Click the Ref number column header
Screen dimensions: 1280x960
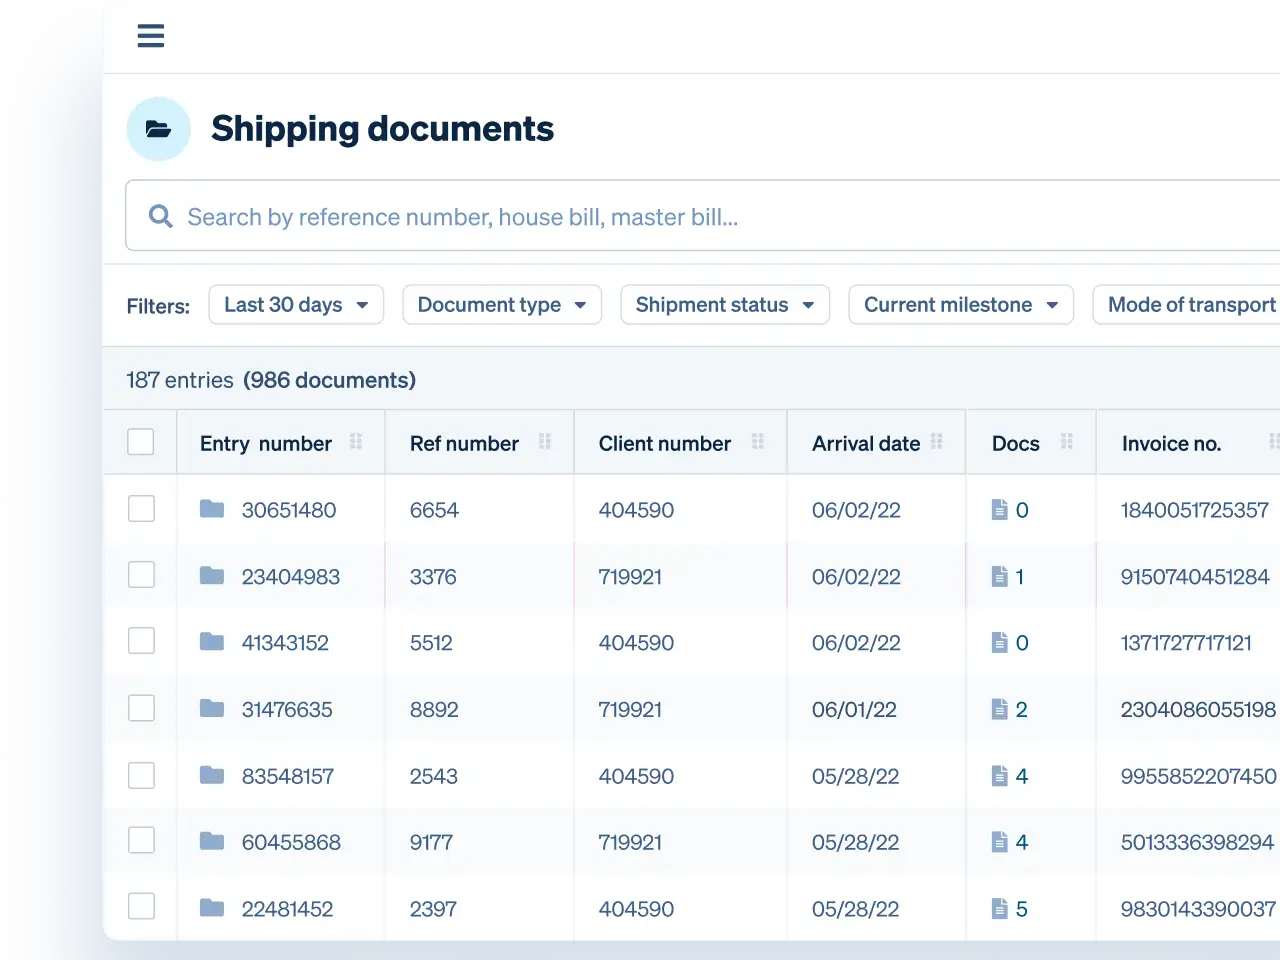click(x=464, y=443)
